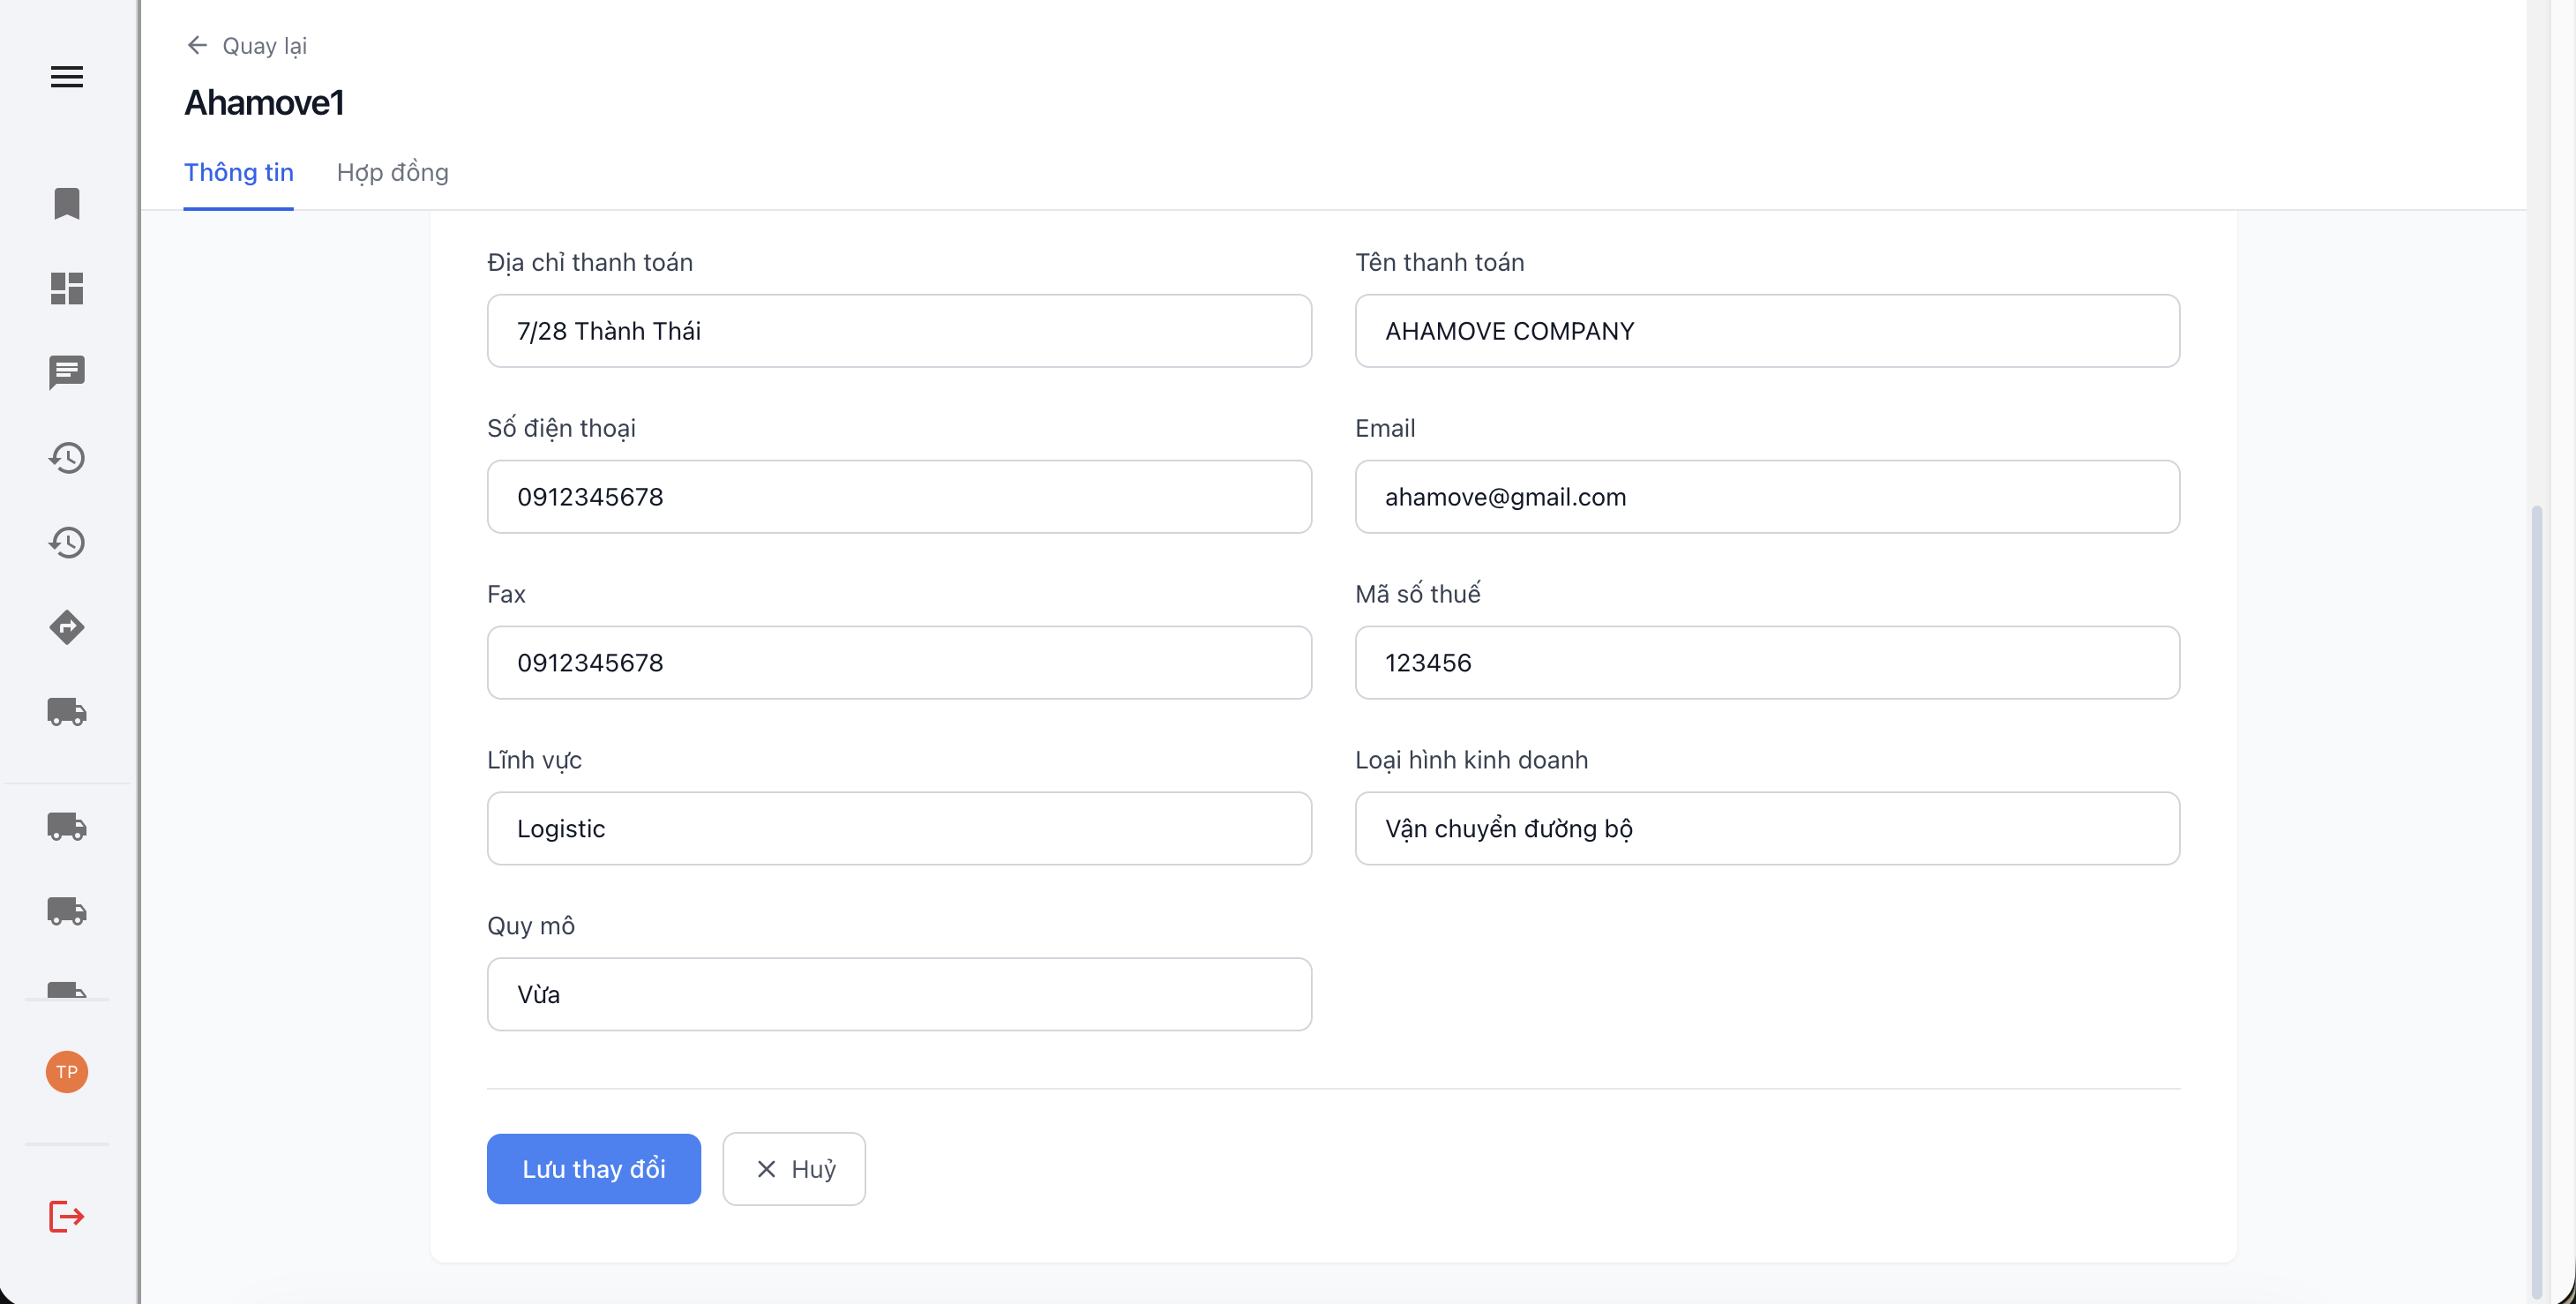The height and width of the screenshot is (1304, 2576).
Task: Open the Lĩnh vực Logistic field
Action: (899, 828)
